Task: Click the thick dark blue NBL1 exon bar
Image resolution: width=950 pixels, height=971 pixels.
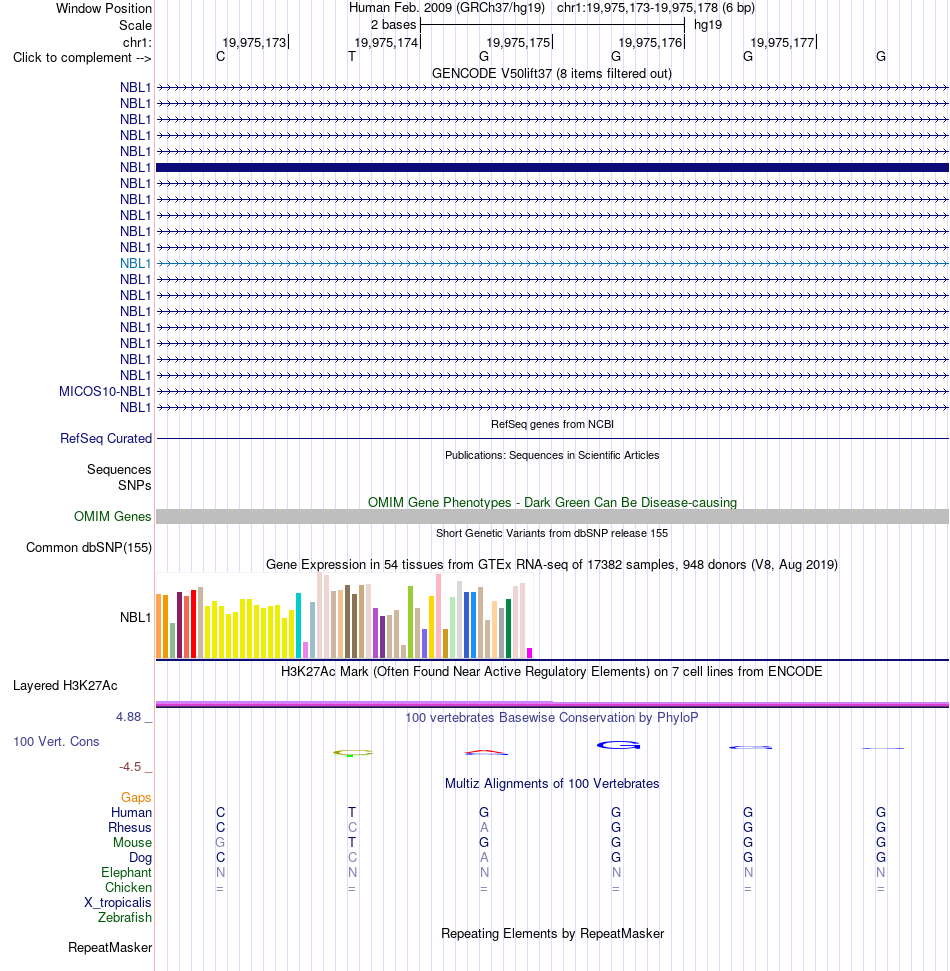Action: (552, 167)
